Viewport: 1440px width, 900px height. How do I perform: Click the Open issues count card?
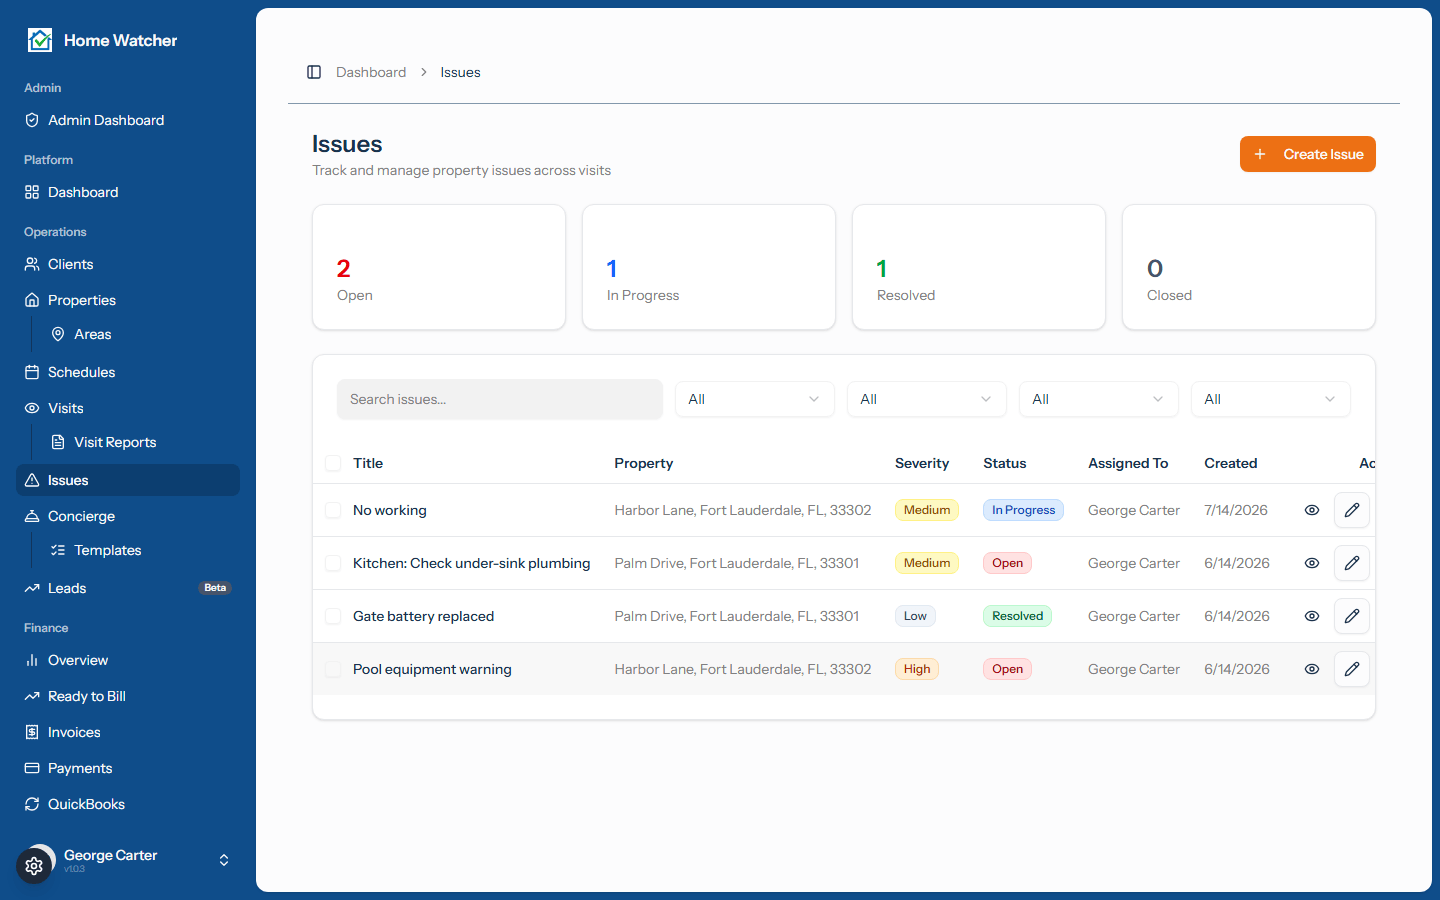pos(439,267)
